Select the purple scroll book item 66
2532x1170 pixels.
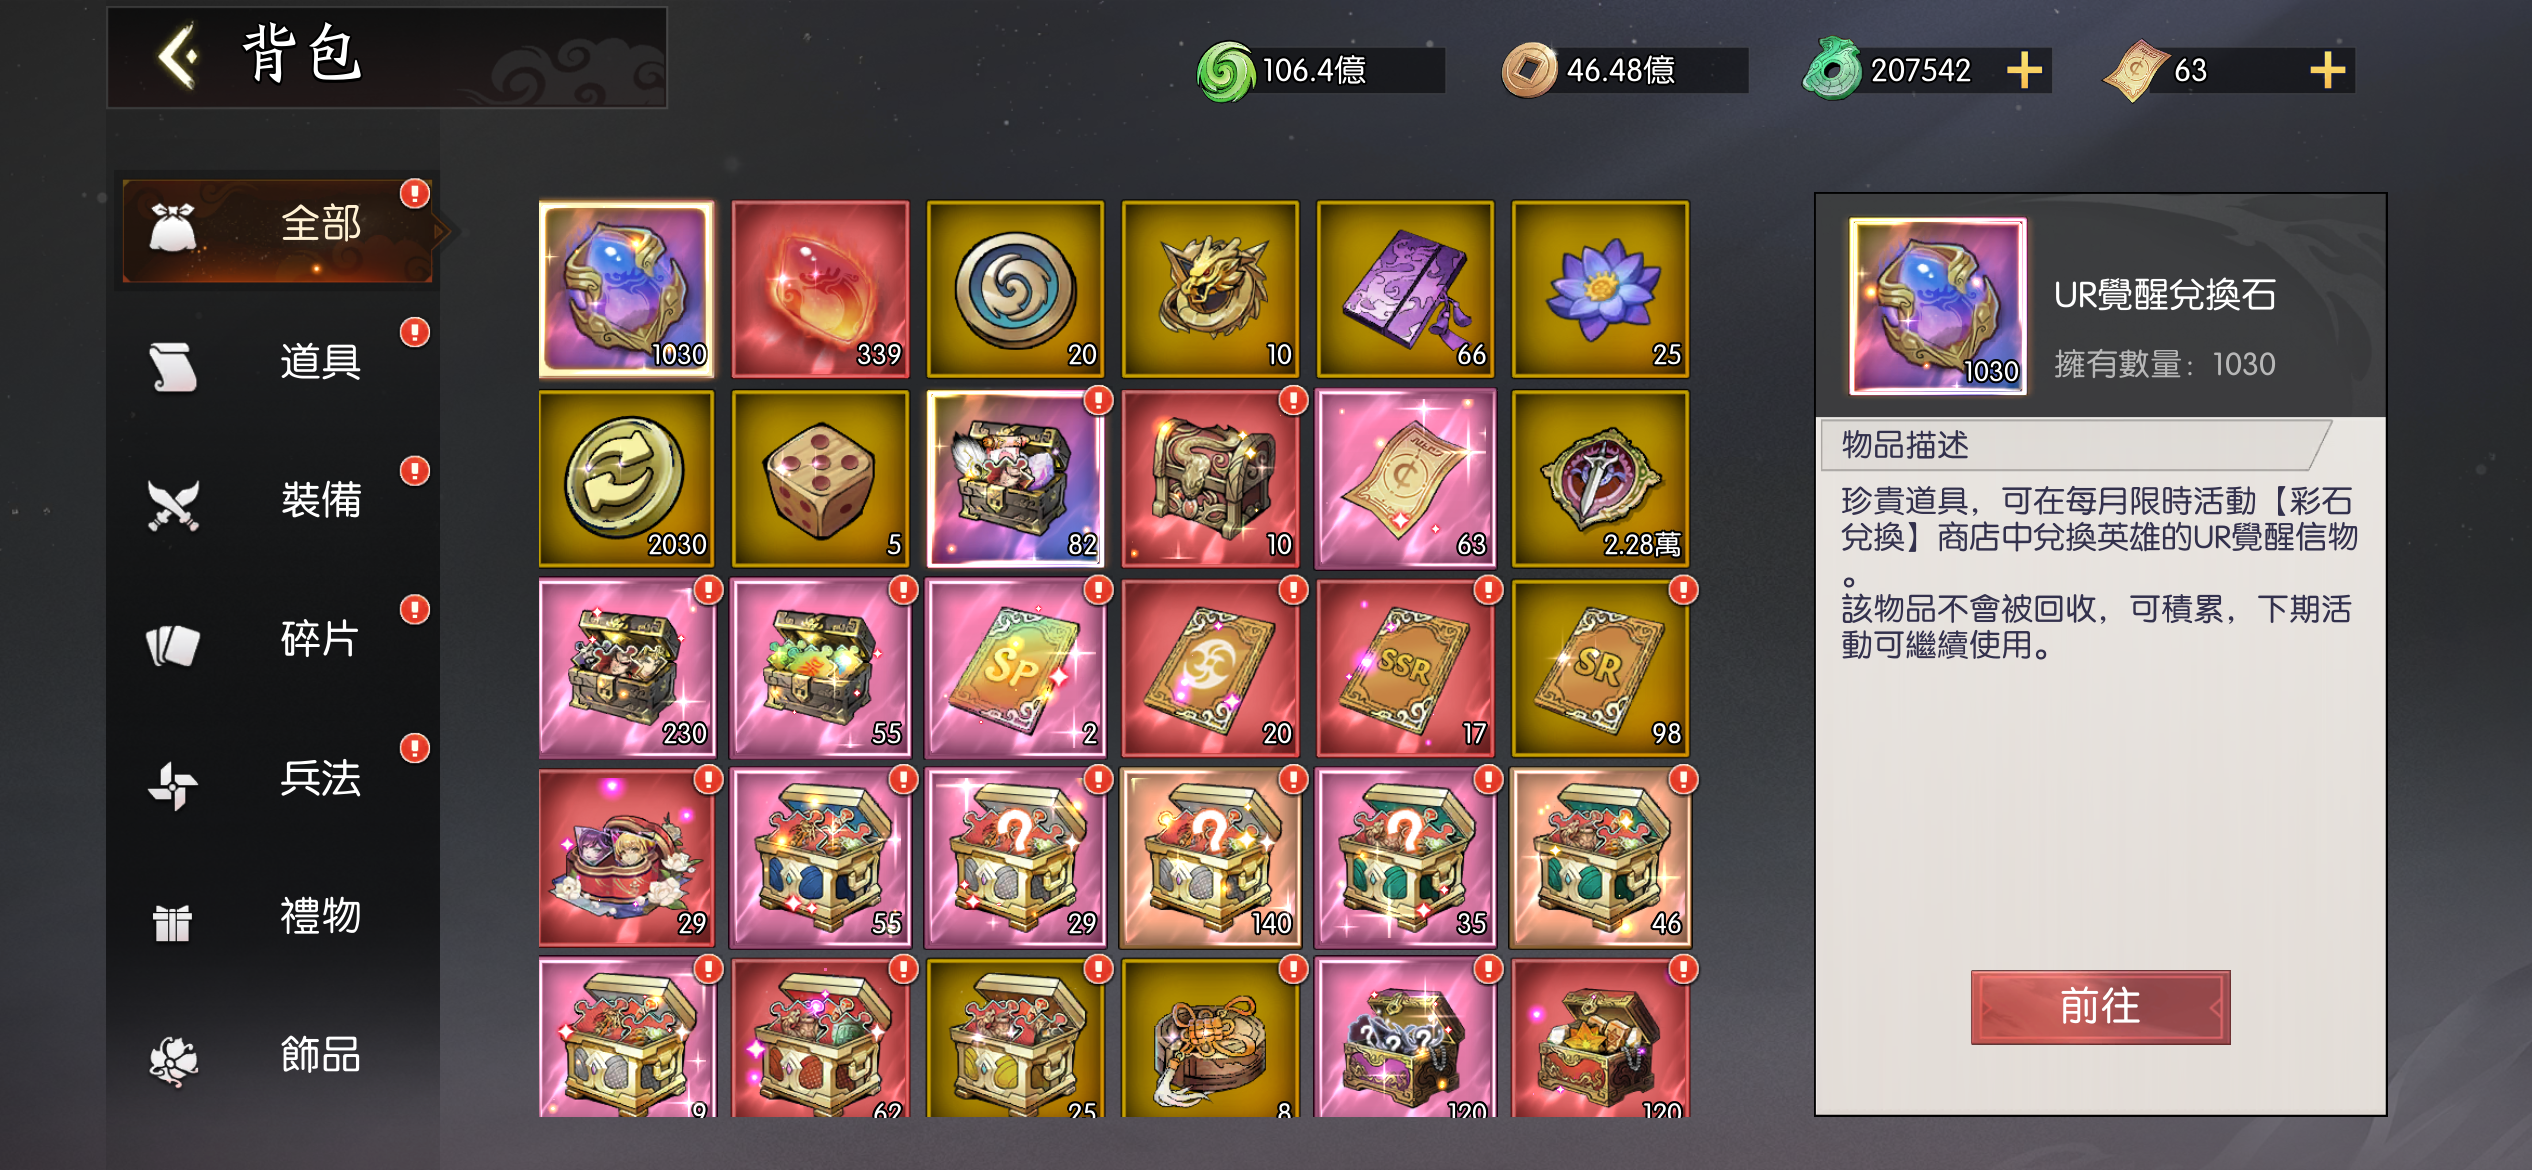(1405, 289)
